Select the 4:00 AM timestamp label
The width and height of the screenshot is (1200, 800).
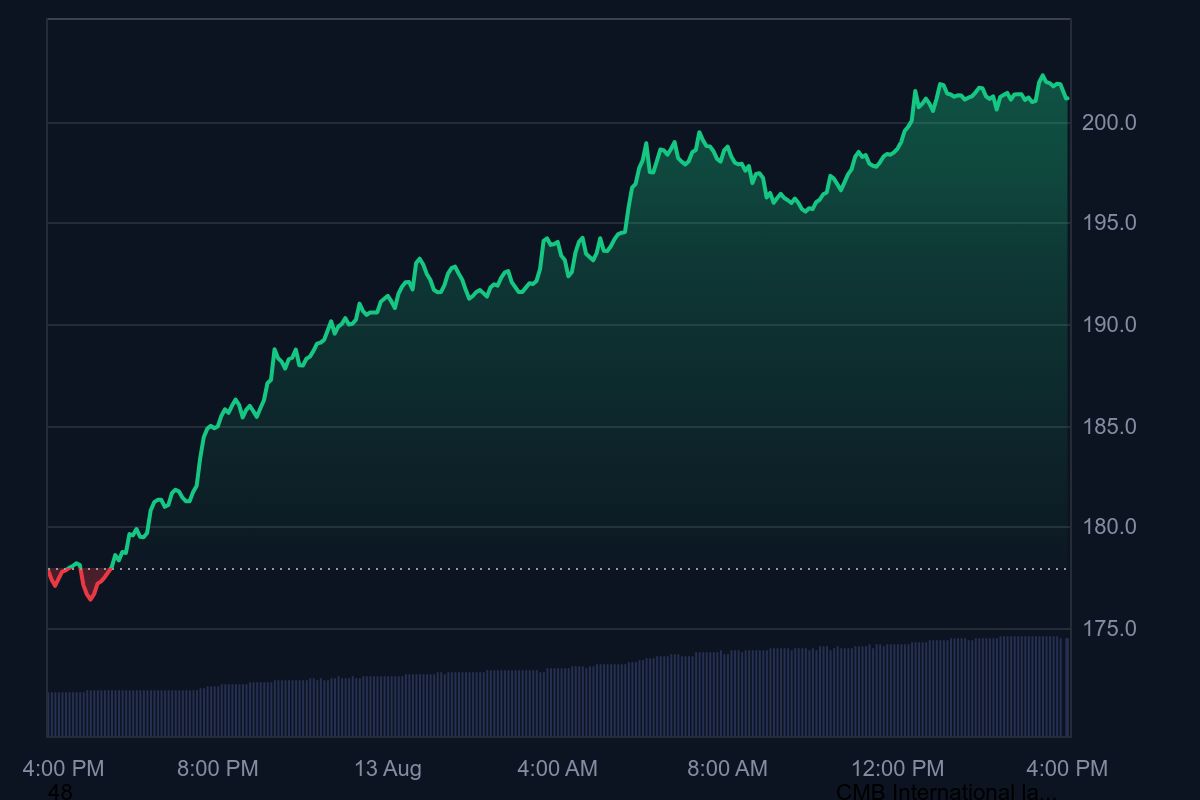pos(557,769)
